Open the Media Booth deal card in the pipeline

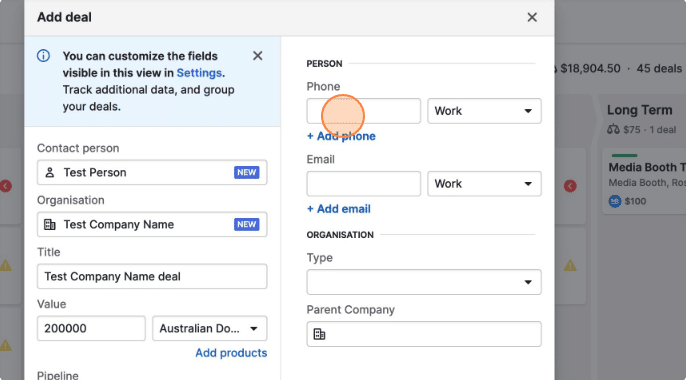pos(644,181)
